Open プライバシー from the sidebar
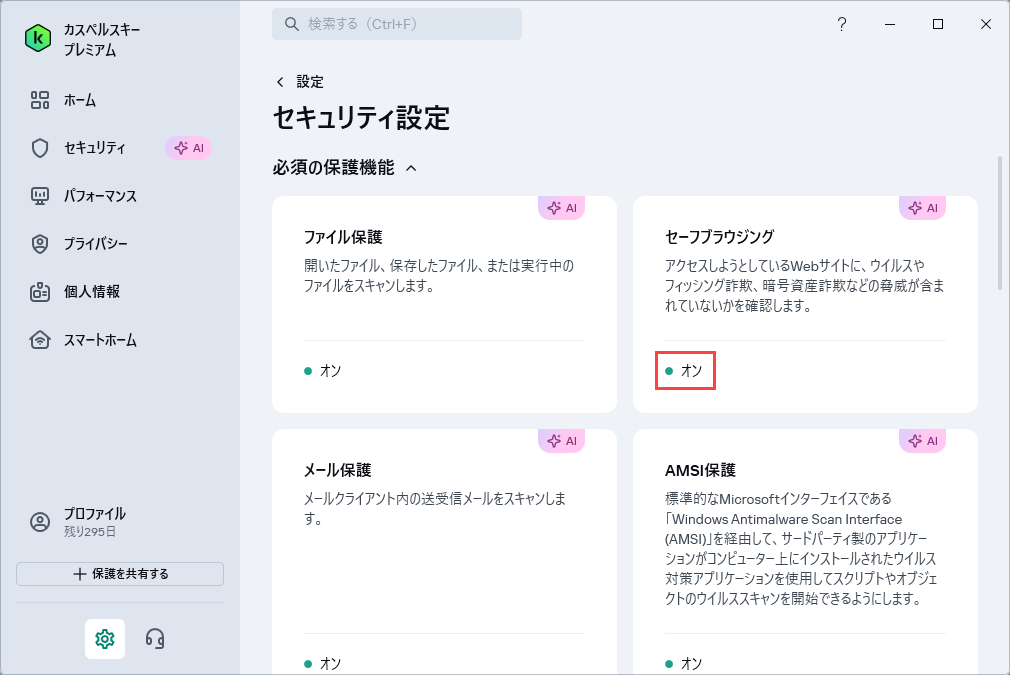1010x675 pixels. click(95, 244)
